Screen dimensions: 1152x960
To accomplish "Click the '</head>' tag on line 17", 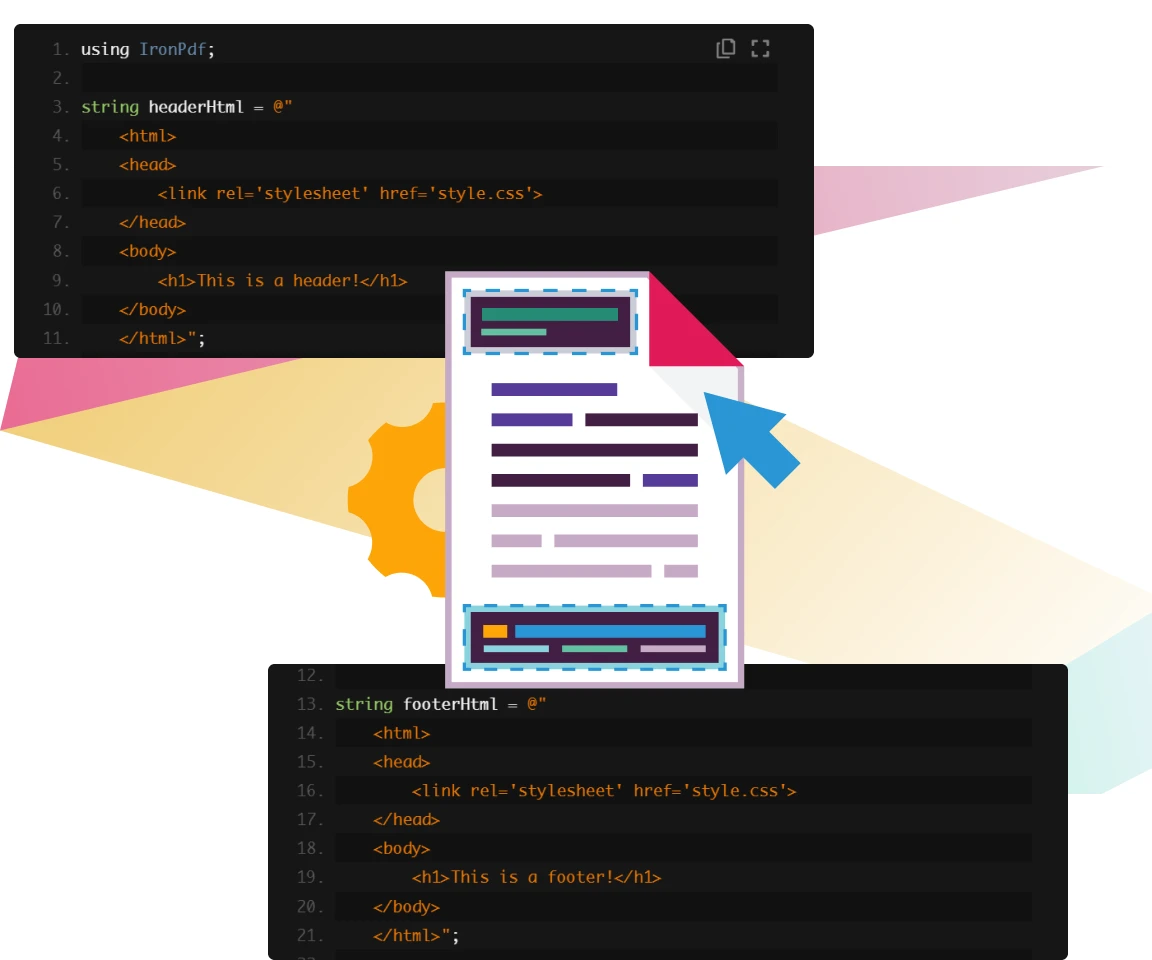I will point(406,820).
